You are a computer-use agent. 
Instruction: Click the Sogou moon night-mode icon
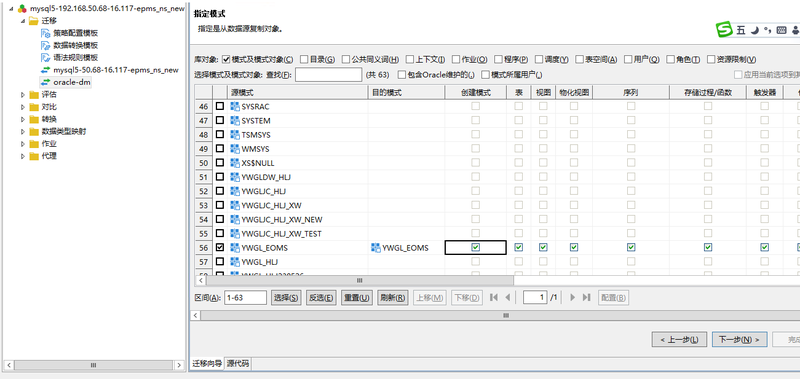[755, 30]
